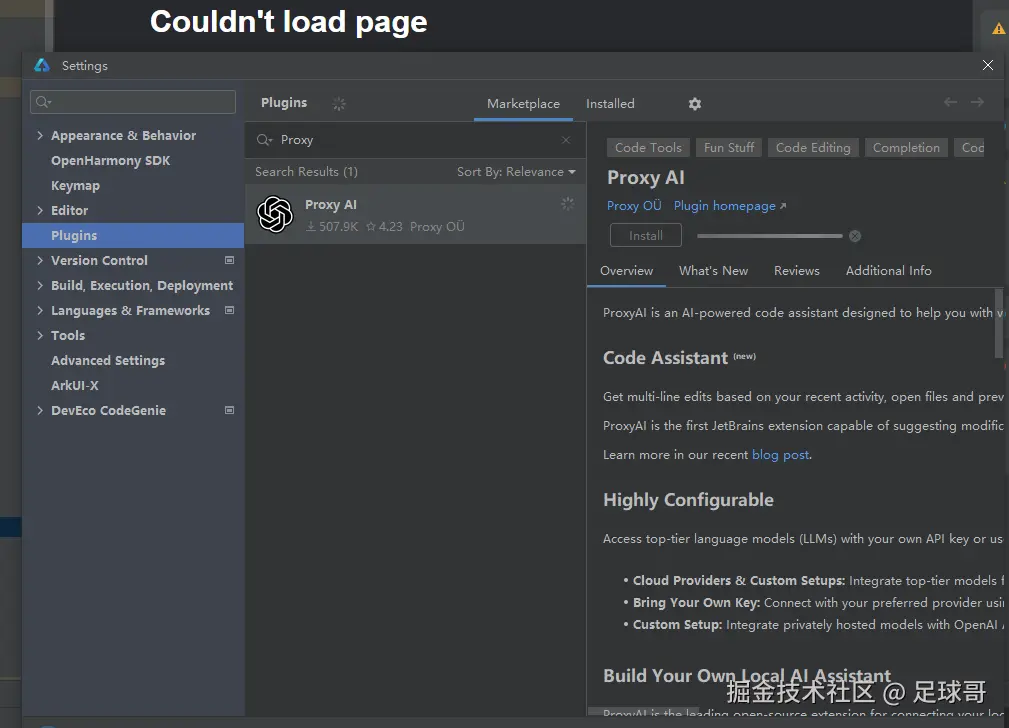This screenshot has height=728, width=1009.
Task: Click the warning triangle icon behind Settings
Action: pos(998,28)
